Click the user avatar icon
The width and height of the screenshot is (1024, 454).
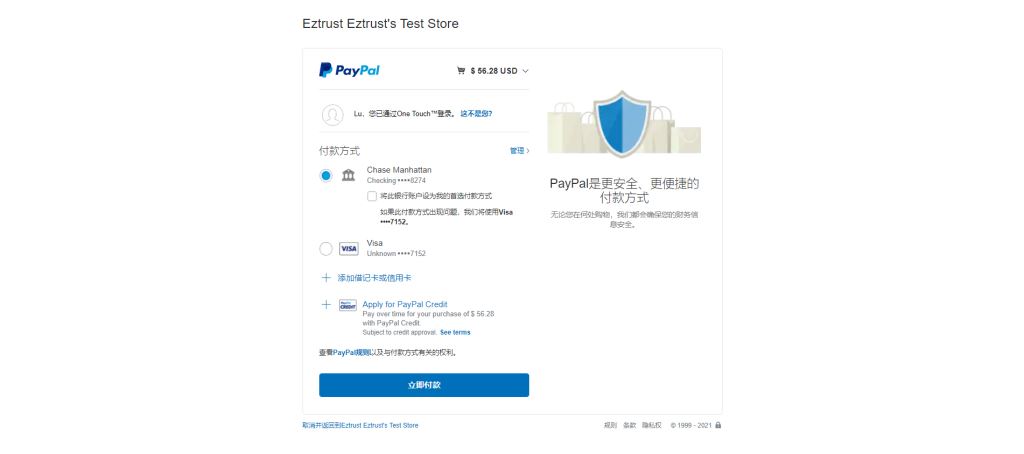point(332,114)
